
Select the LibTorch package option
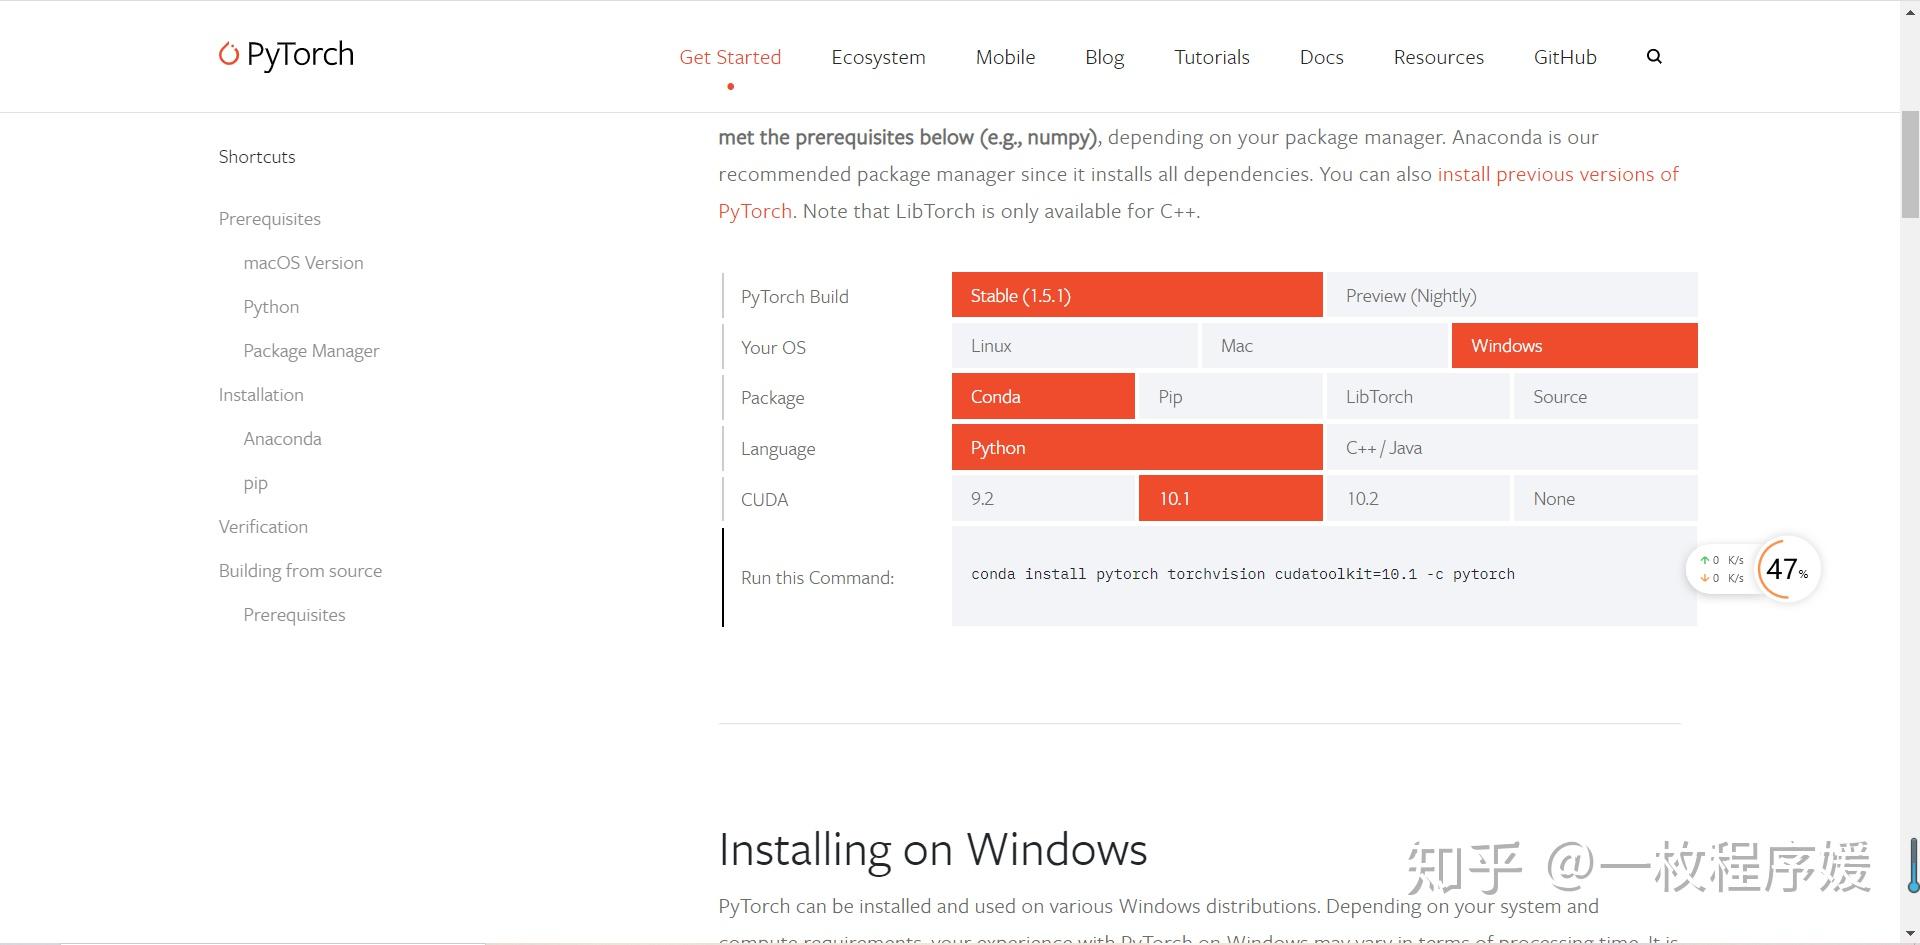click(x=1417, y=396)
